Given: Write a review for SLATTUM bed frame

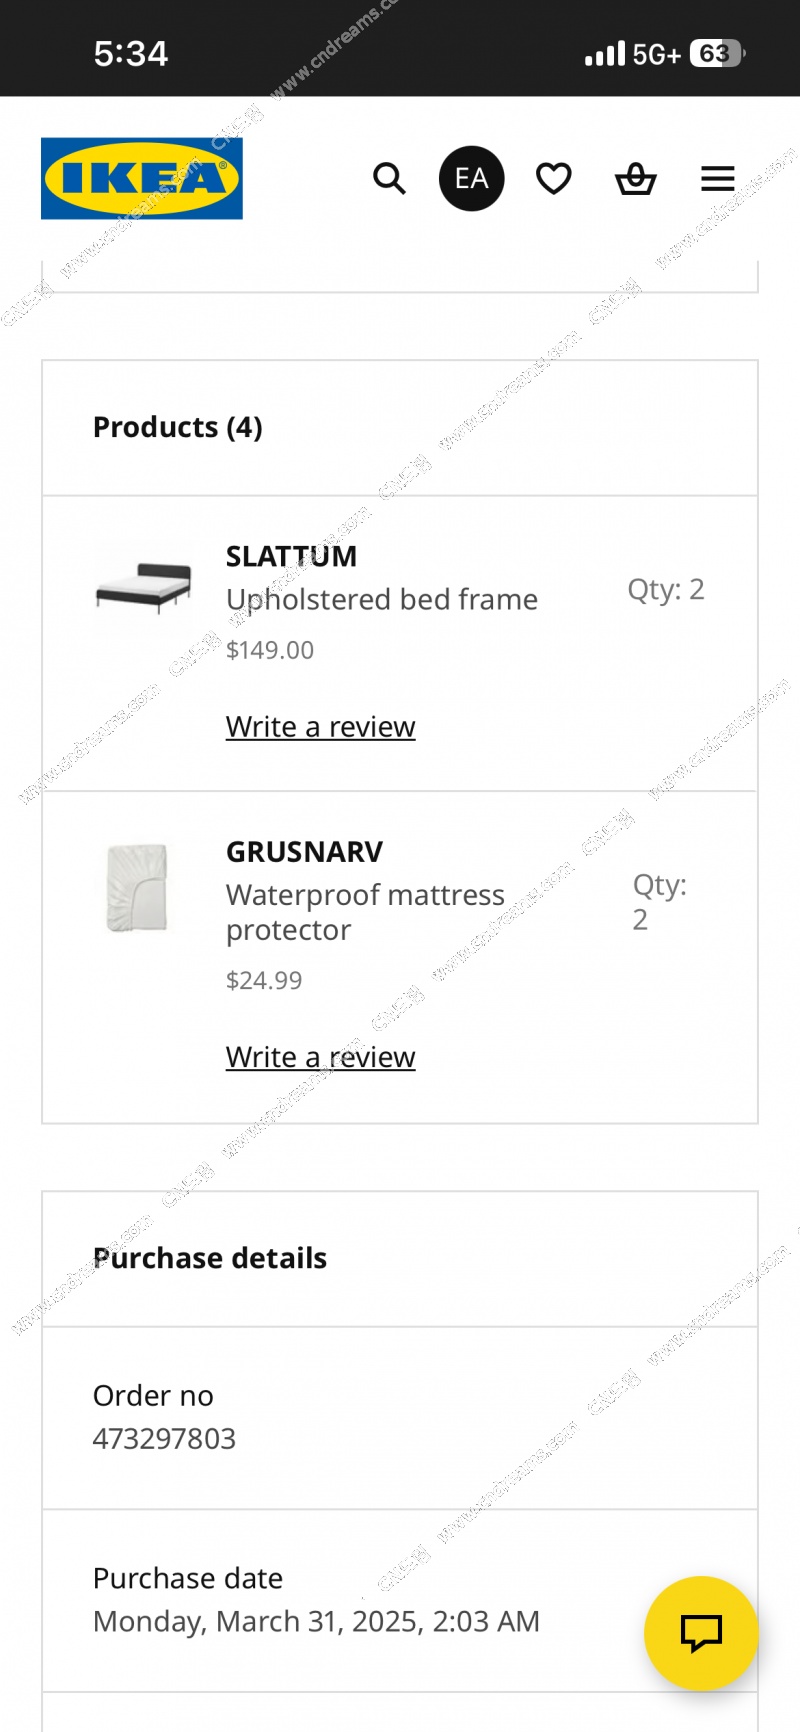Looking at the screenshot, I should (x=320, y=727).
